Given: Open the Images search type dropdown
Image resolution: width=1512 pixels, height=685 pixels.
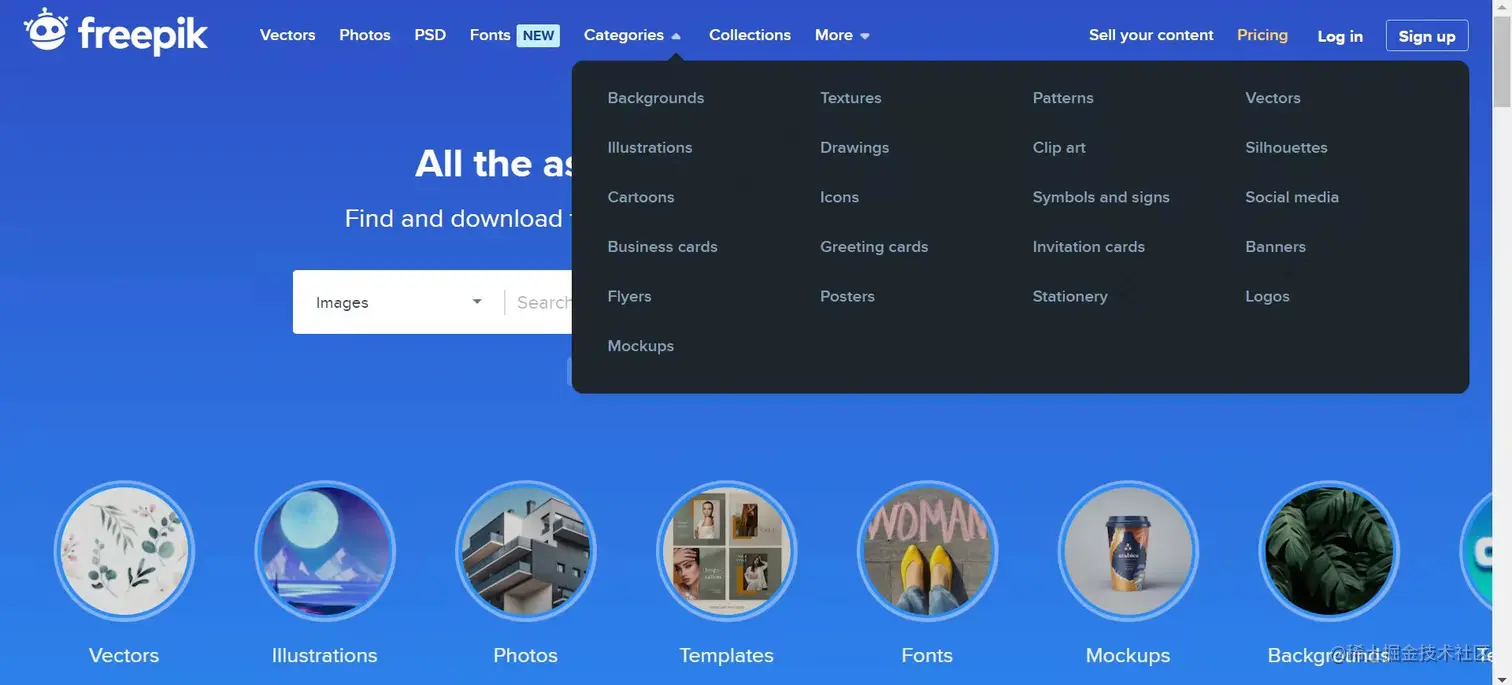Looking at the screenshot, I should coord(398,302).
